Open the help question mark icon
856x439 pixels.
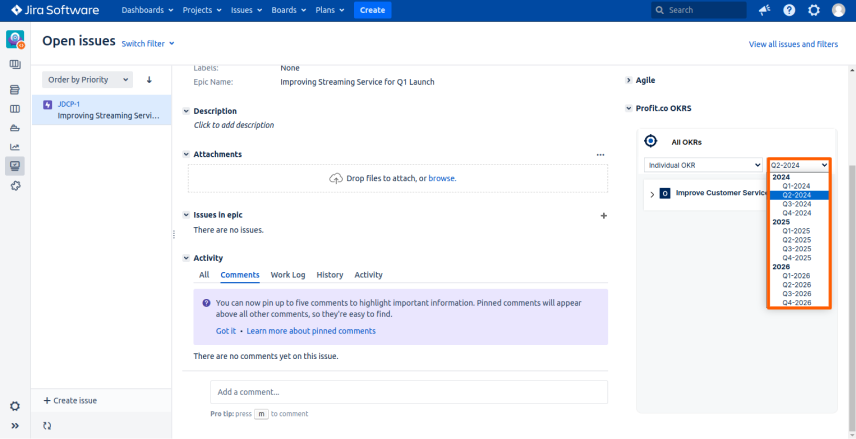pyautogui.click(x=789, y=10)
